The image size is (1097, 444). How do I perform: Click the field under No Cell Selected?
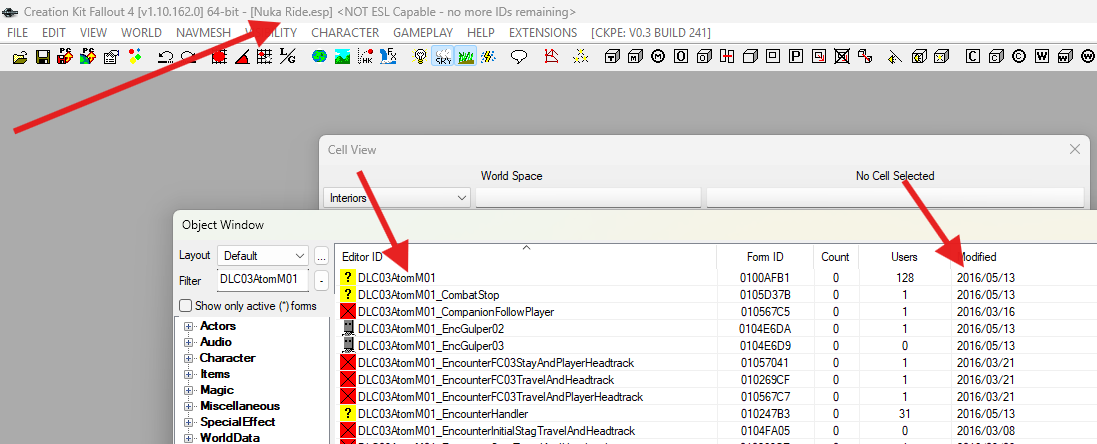[x=895, y=198]
